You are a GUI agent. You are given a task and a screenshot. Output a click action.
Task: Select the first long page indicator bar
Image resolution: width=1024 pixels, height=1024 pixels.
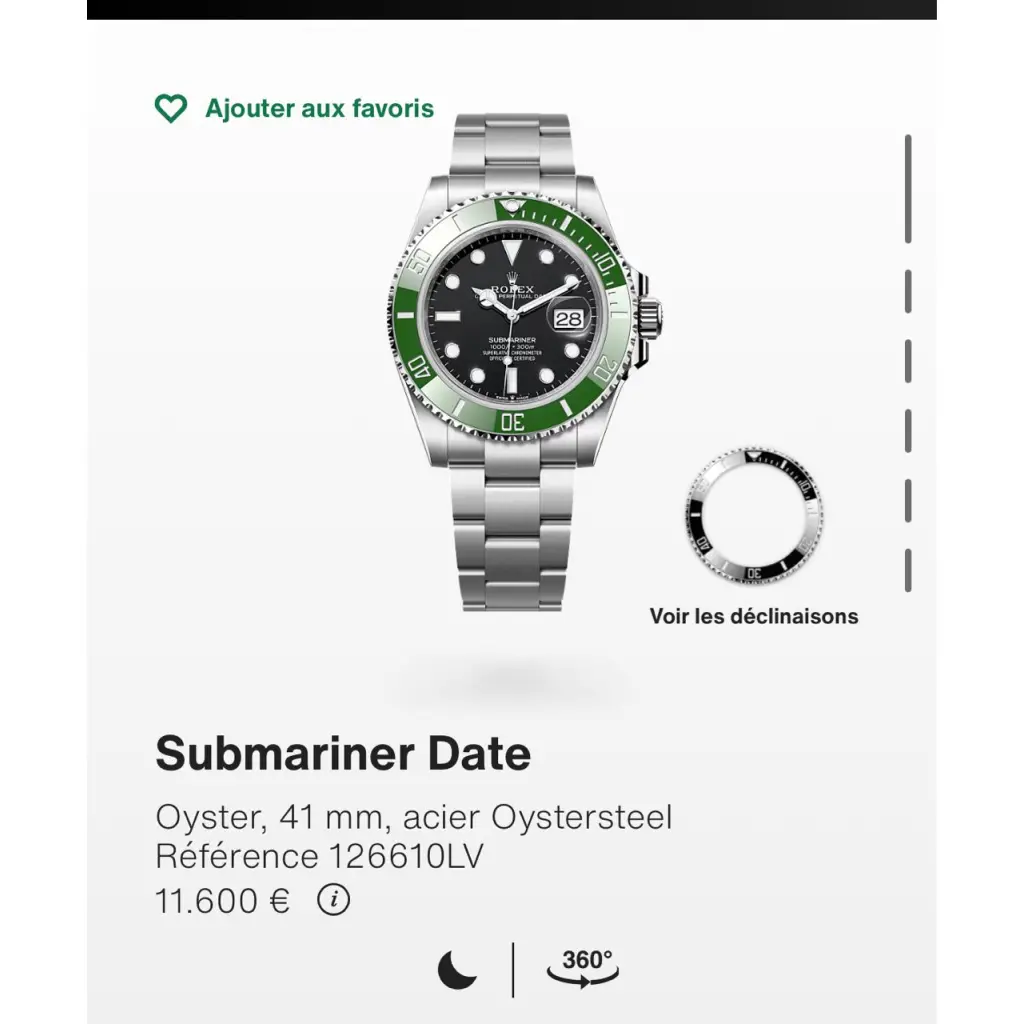[x=908, y=188]
